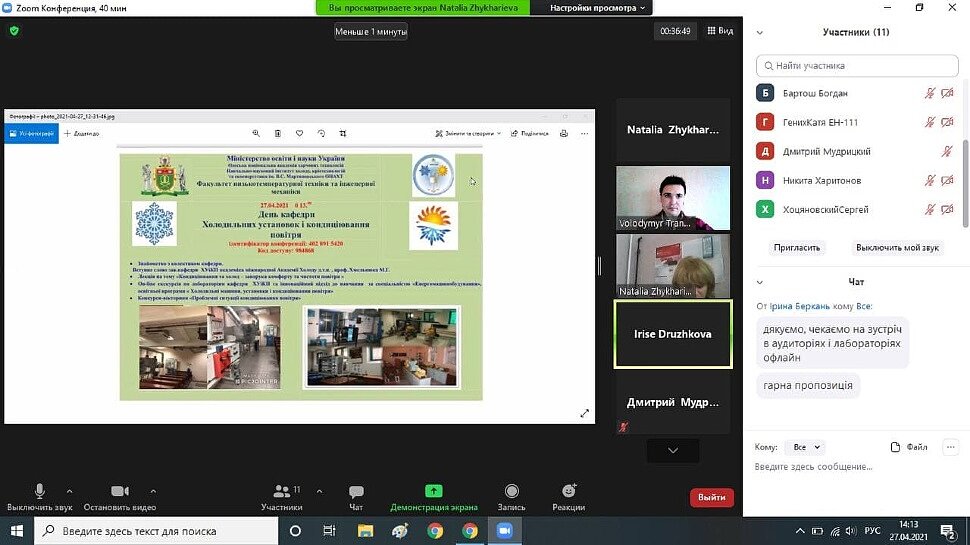Start recording with the Запись button
The width and height of the screenshot is (970, 545).
pyautogui.click(x=511, y=492)
